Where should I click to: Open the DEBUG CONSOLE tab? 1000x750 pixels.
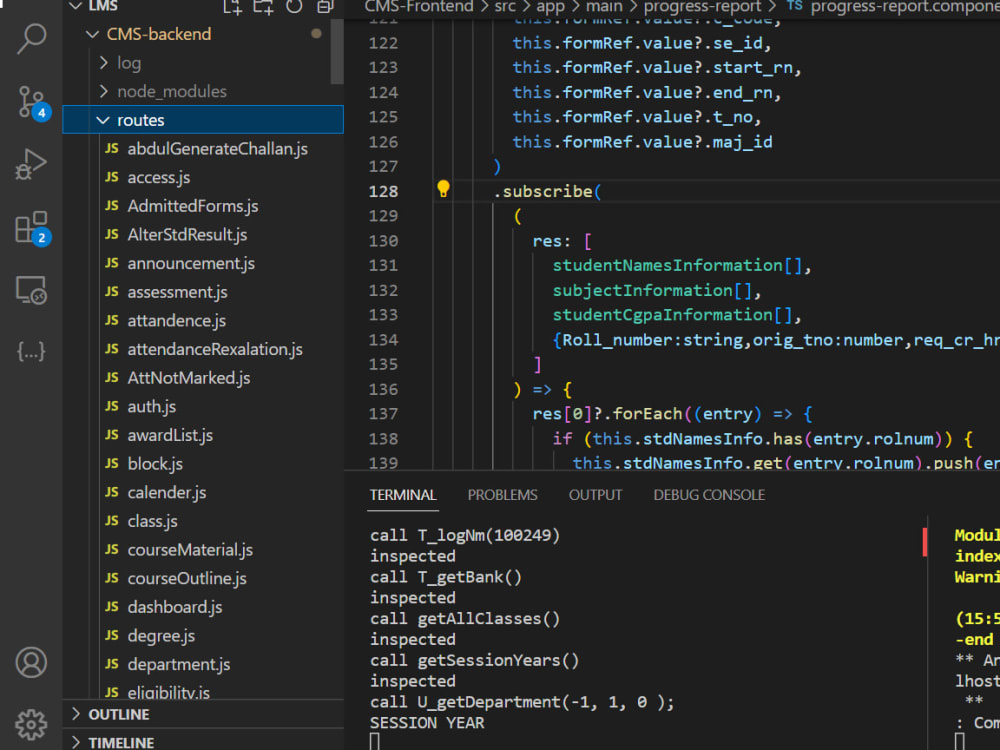(x=708, y=494)
